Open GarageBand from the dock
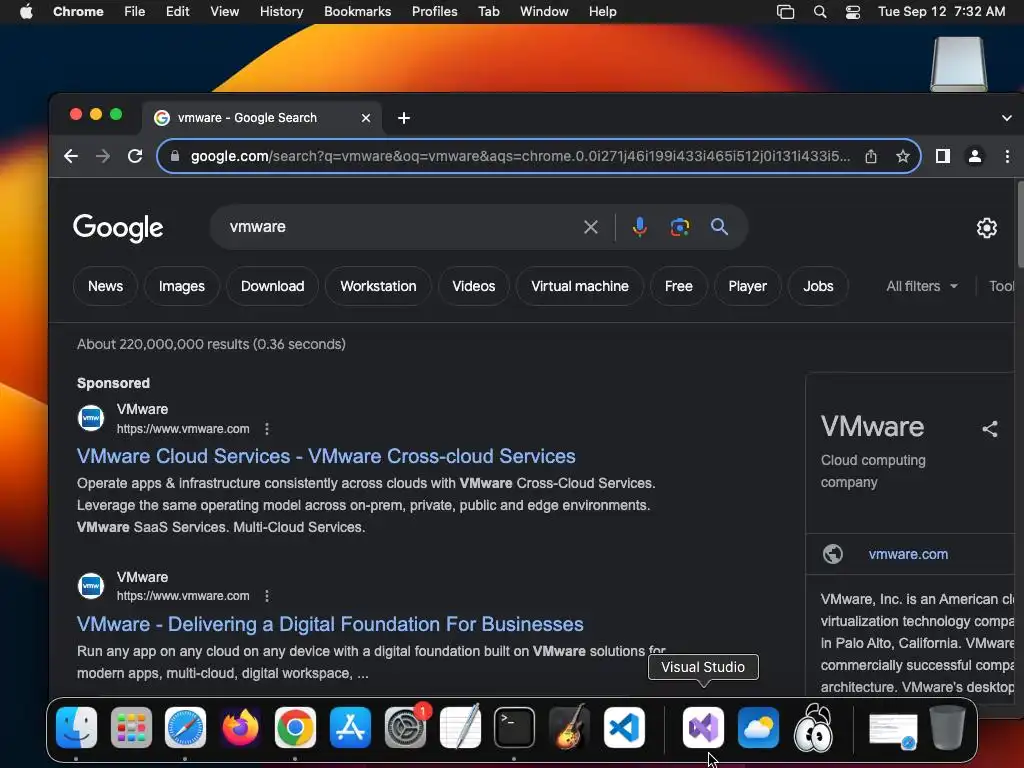The height and width of the screenshot is (768, 1024). (569, 728)
